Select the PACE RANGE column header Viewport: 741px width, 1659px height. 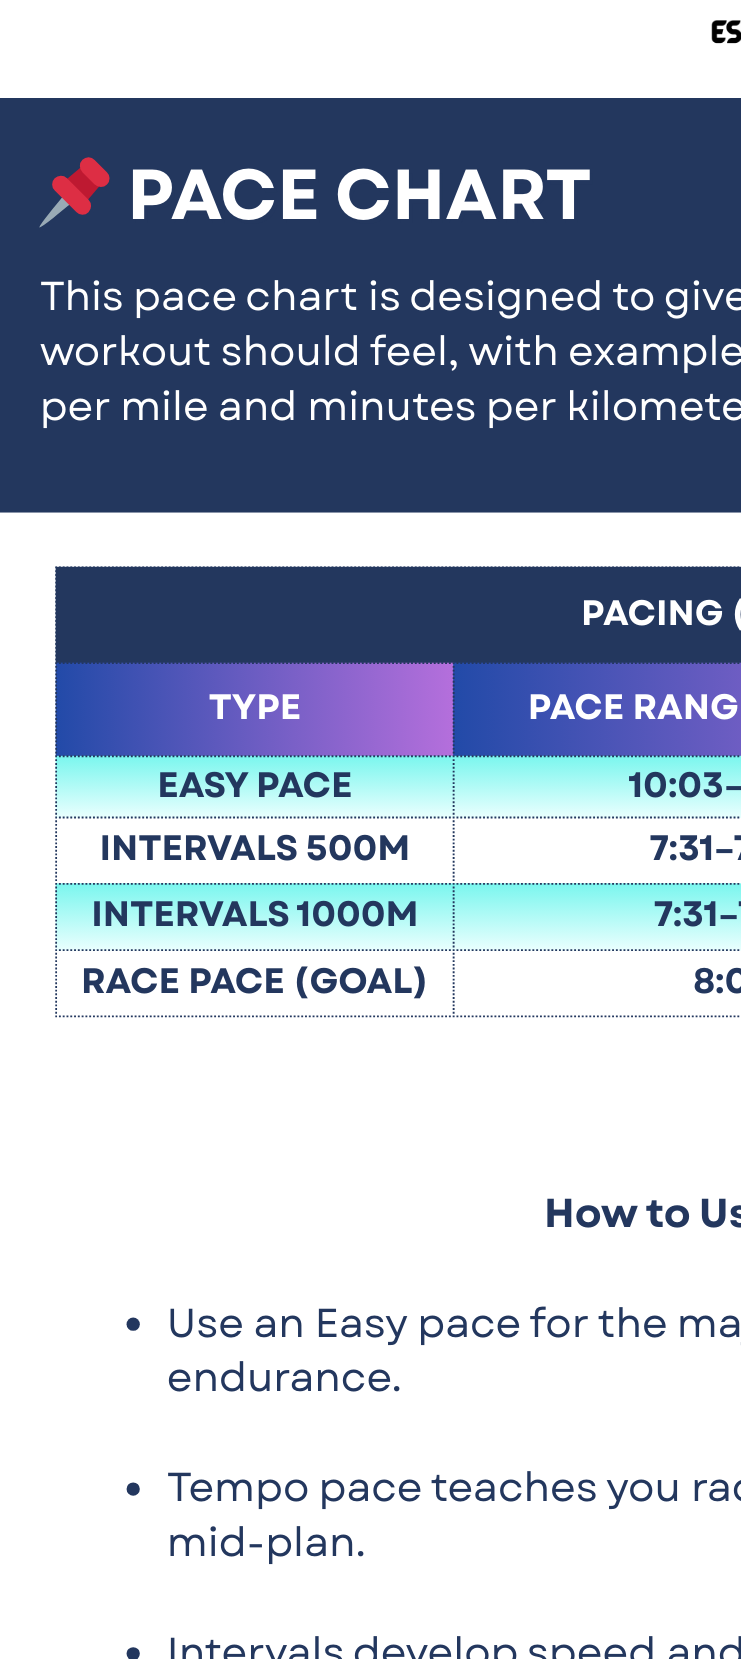pos(633,707)
